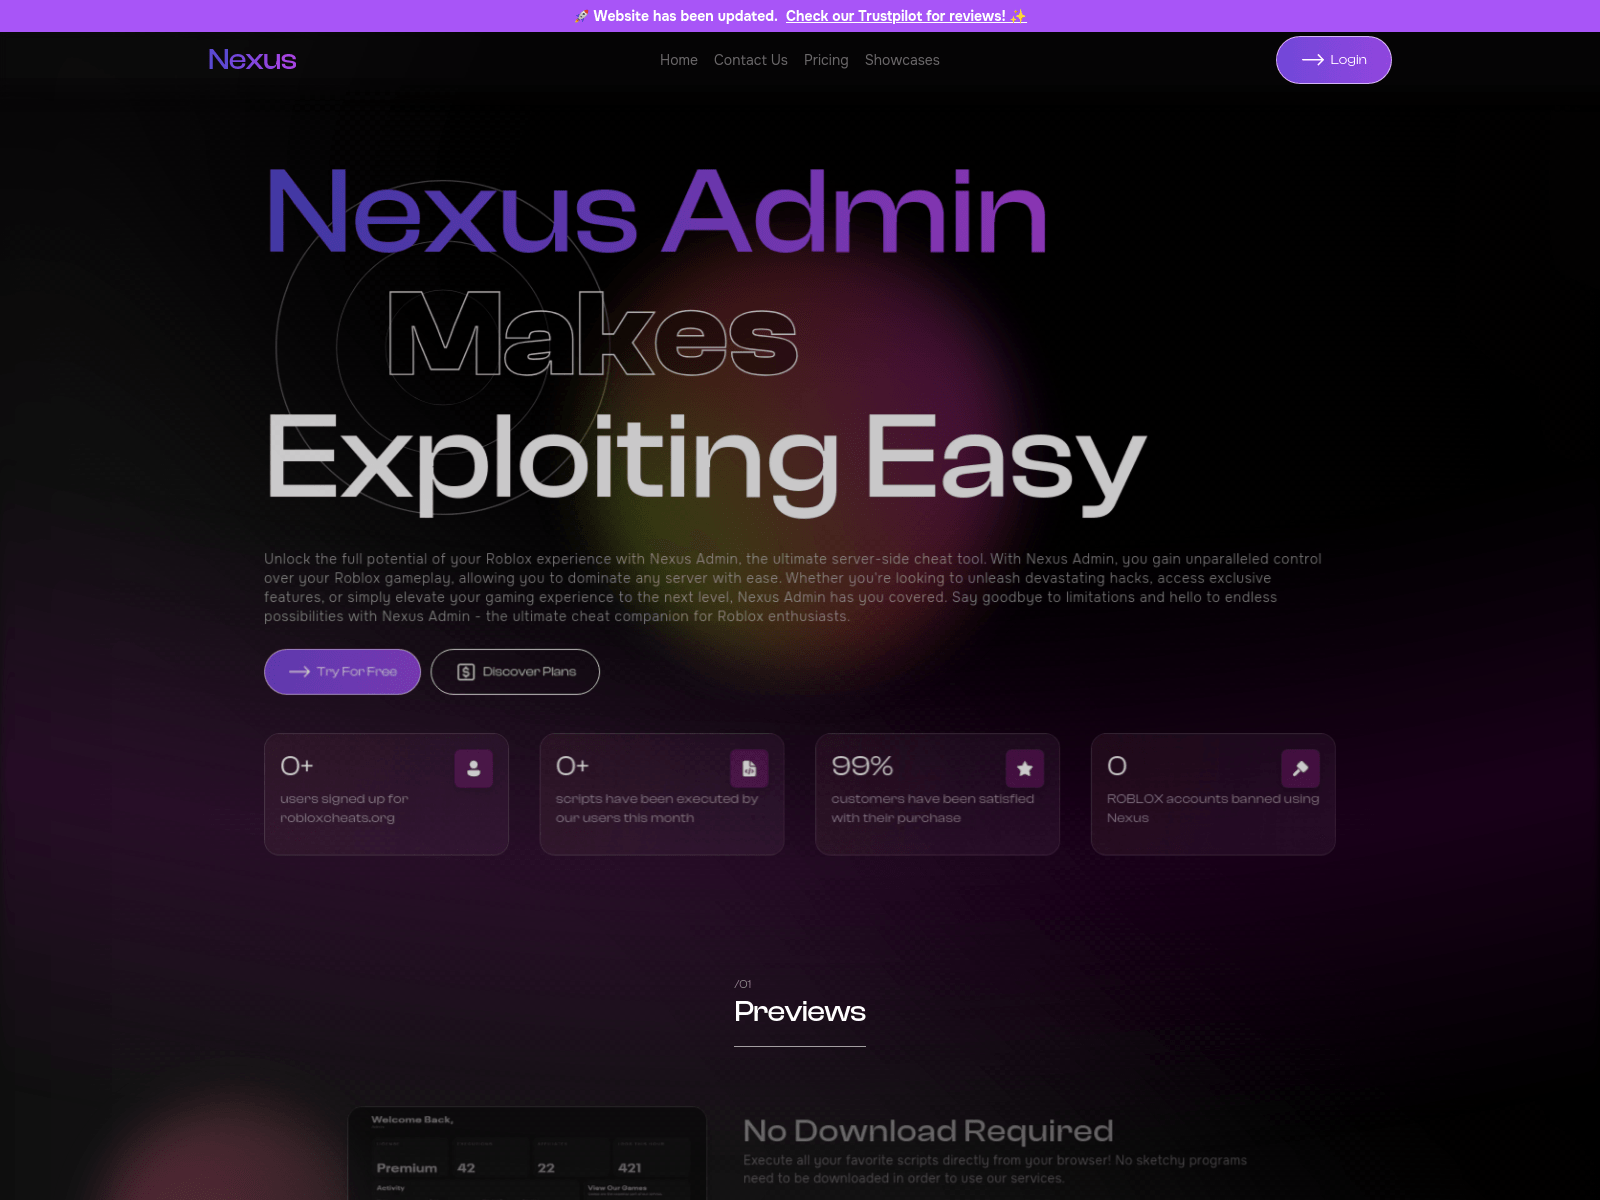Click the star icon on the satisfaction card
Viewport: 1600px width, 1200px height.
pos(1025,768)
